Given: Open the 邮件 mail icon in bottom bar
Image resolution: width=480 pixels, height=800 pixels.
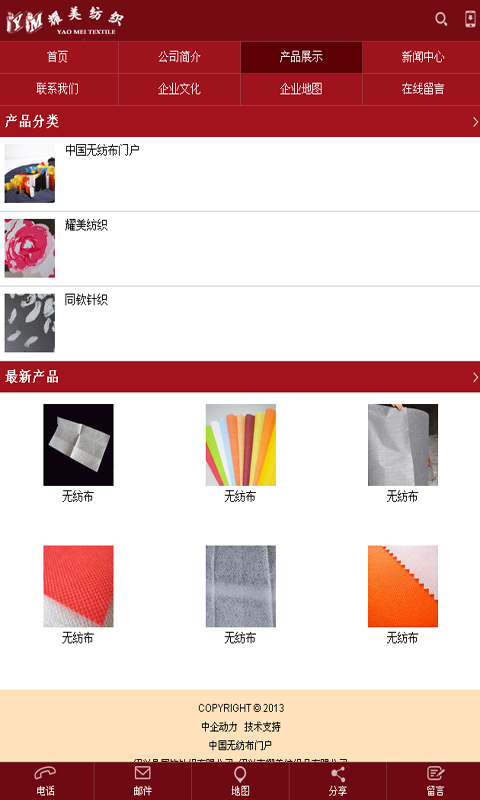Looking at the screenshot, I should point(142,773).
